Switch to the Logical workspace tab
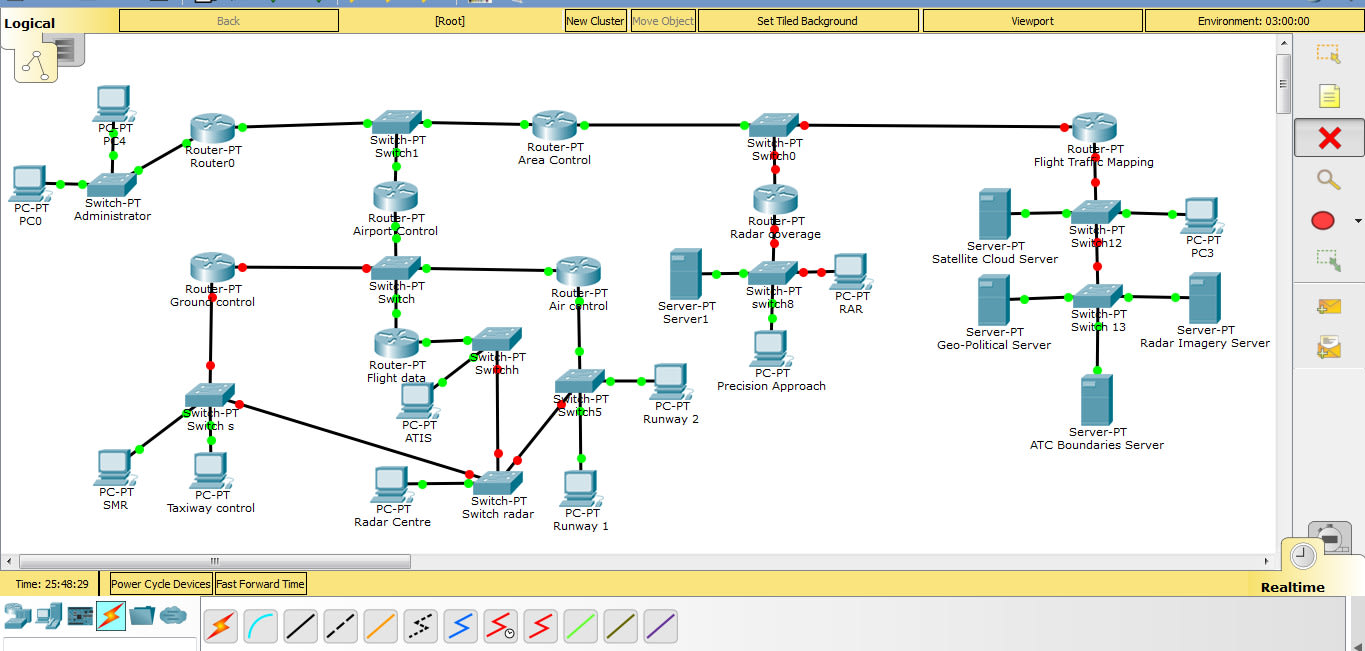Screen dimensions: 1365x651 click(x=30, y=21)
